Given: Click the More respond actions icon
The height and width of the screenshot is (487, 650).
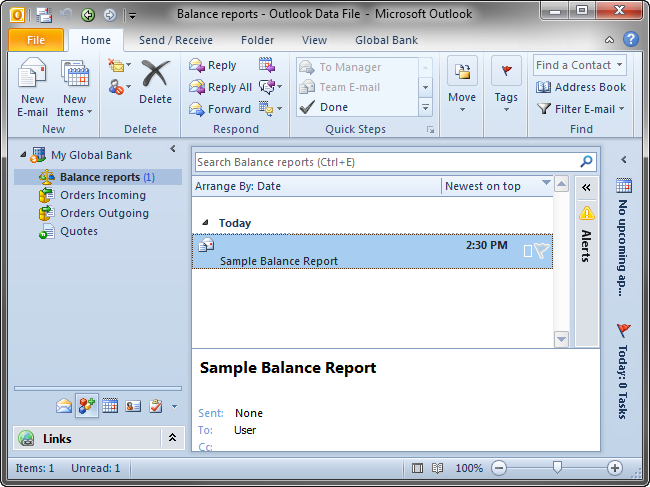Looking at the screenshot, I should [266, 109].
